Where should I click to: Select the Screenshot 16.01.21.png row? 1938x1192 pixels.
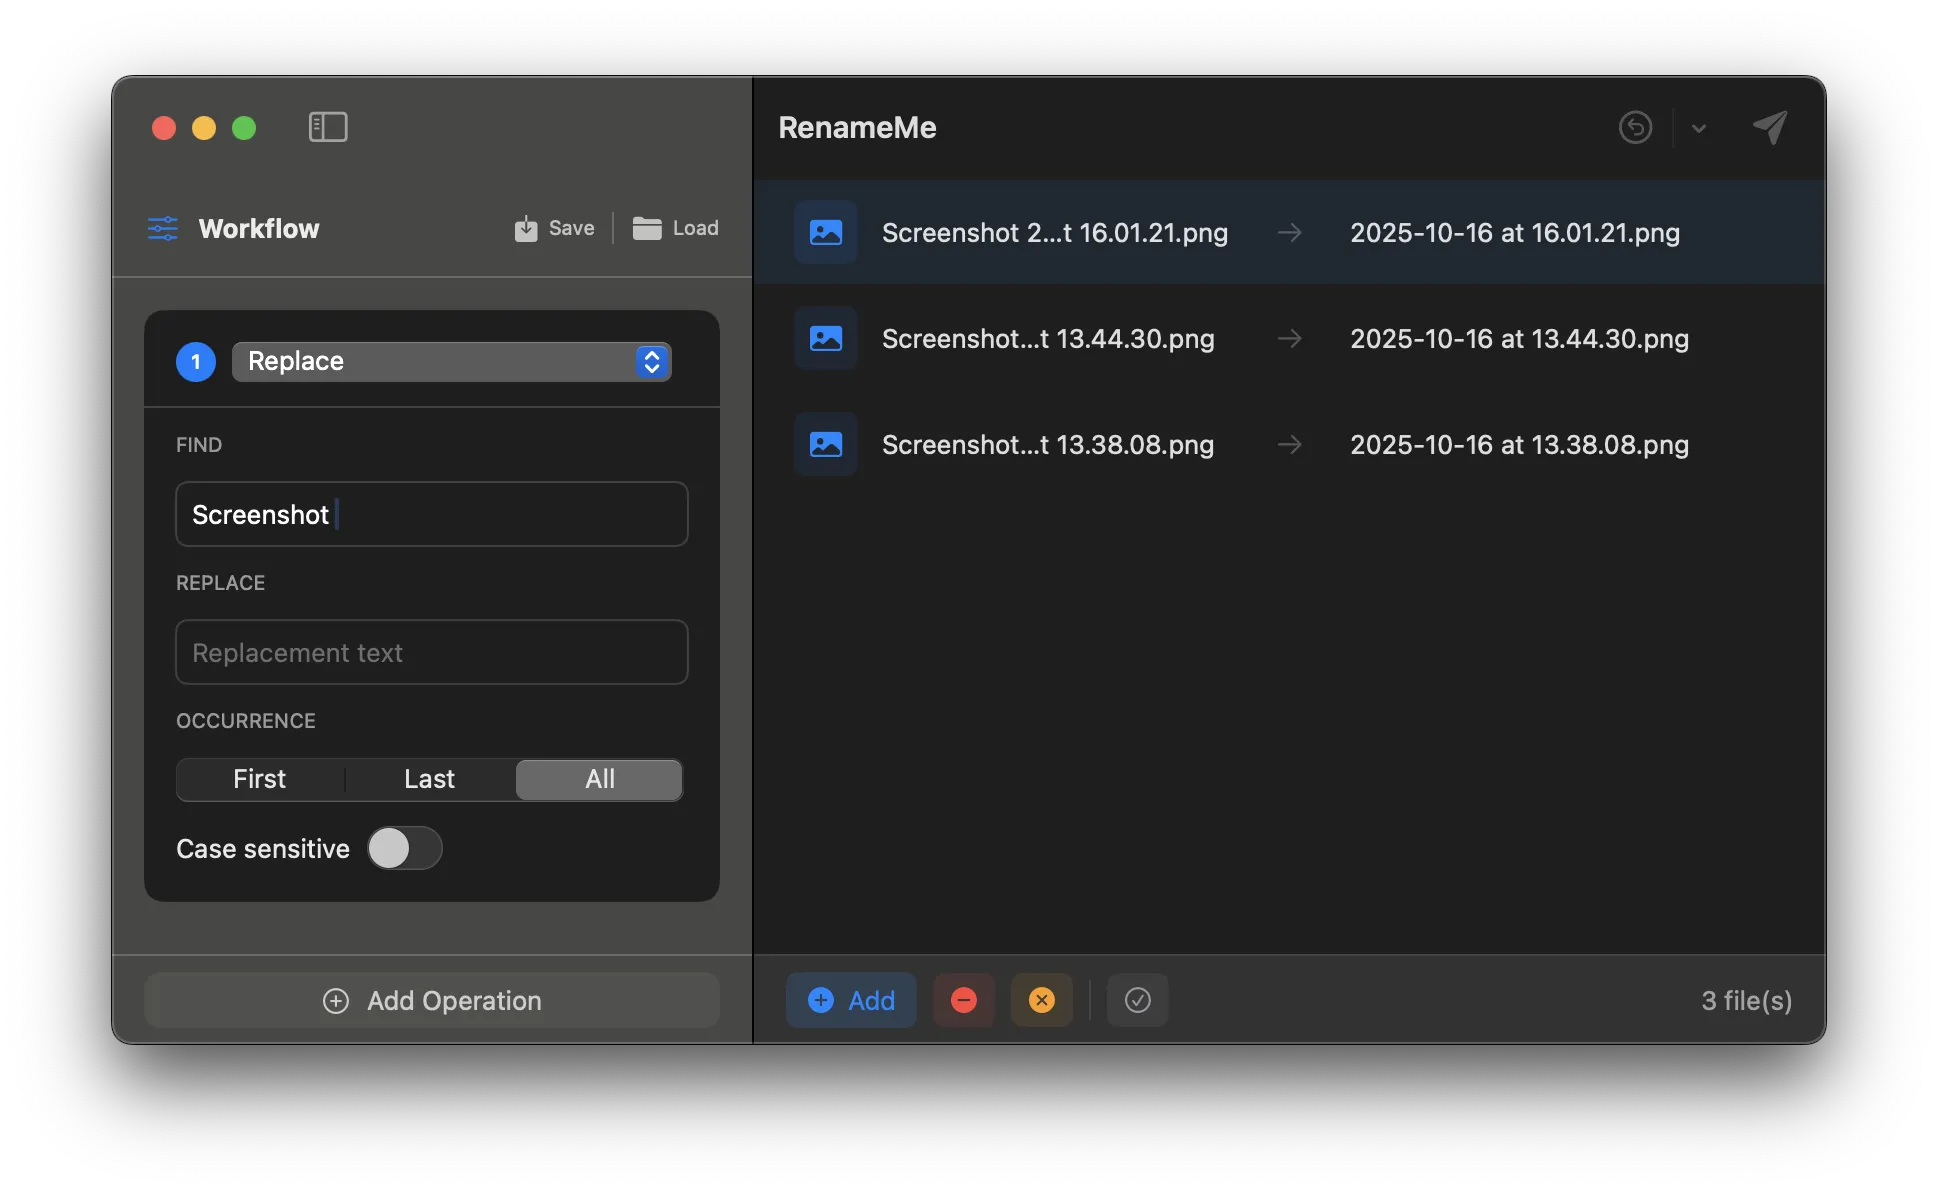point(1288,233)
